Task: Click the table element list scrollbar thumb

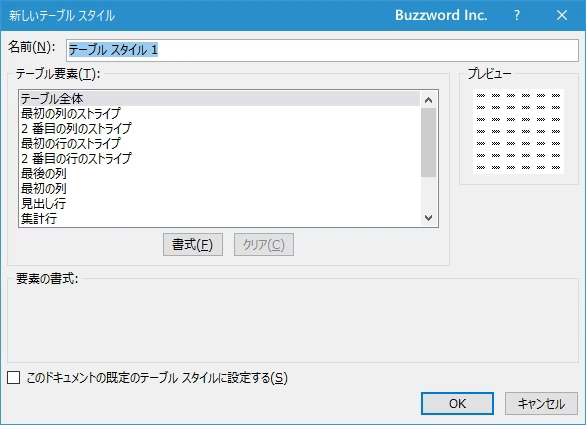Action: coord(429,142)
